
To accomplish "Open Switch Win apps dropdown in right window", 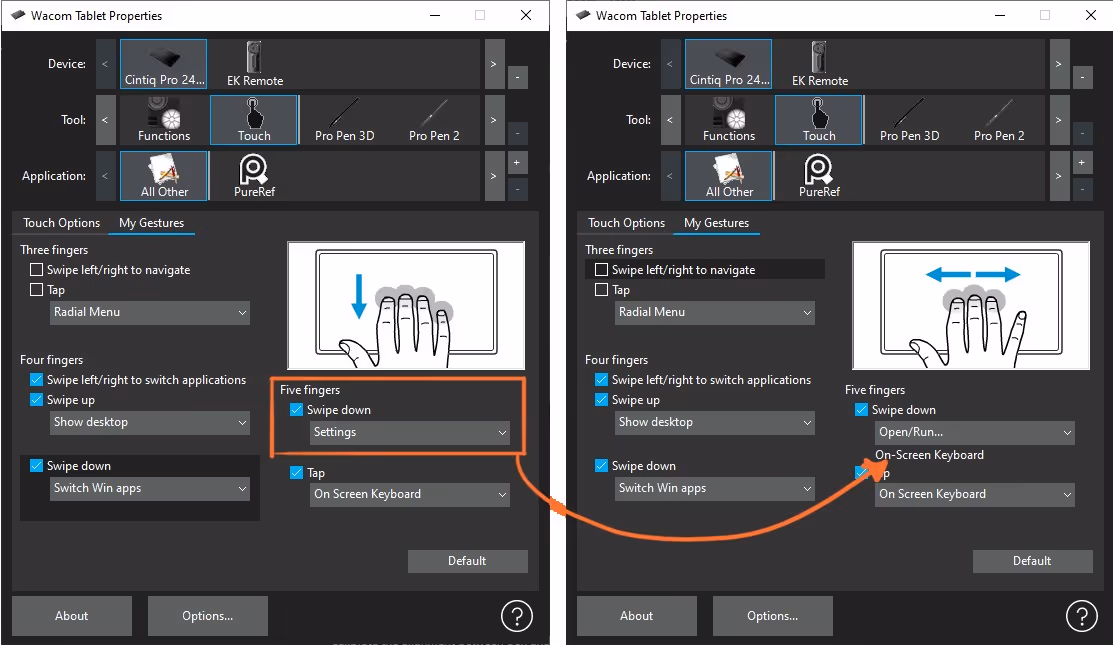I will point(715,488).
